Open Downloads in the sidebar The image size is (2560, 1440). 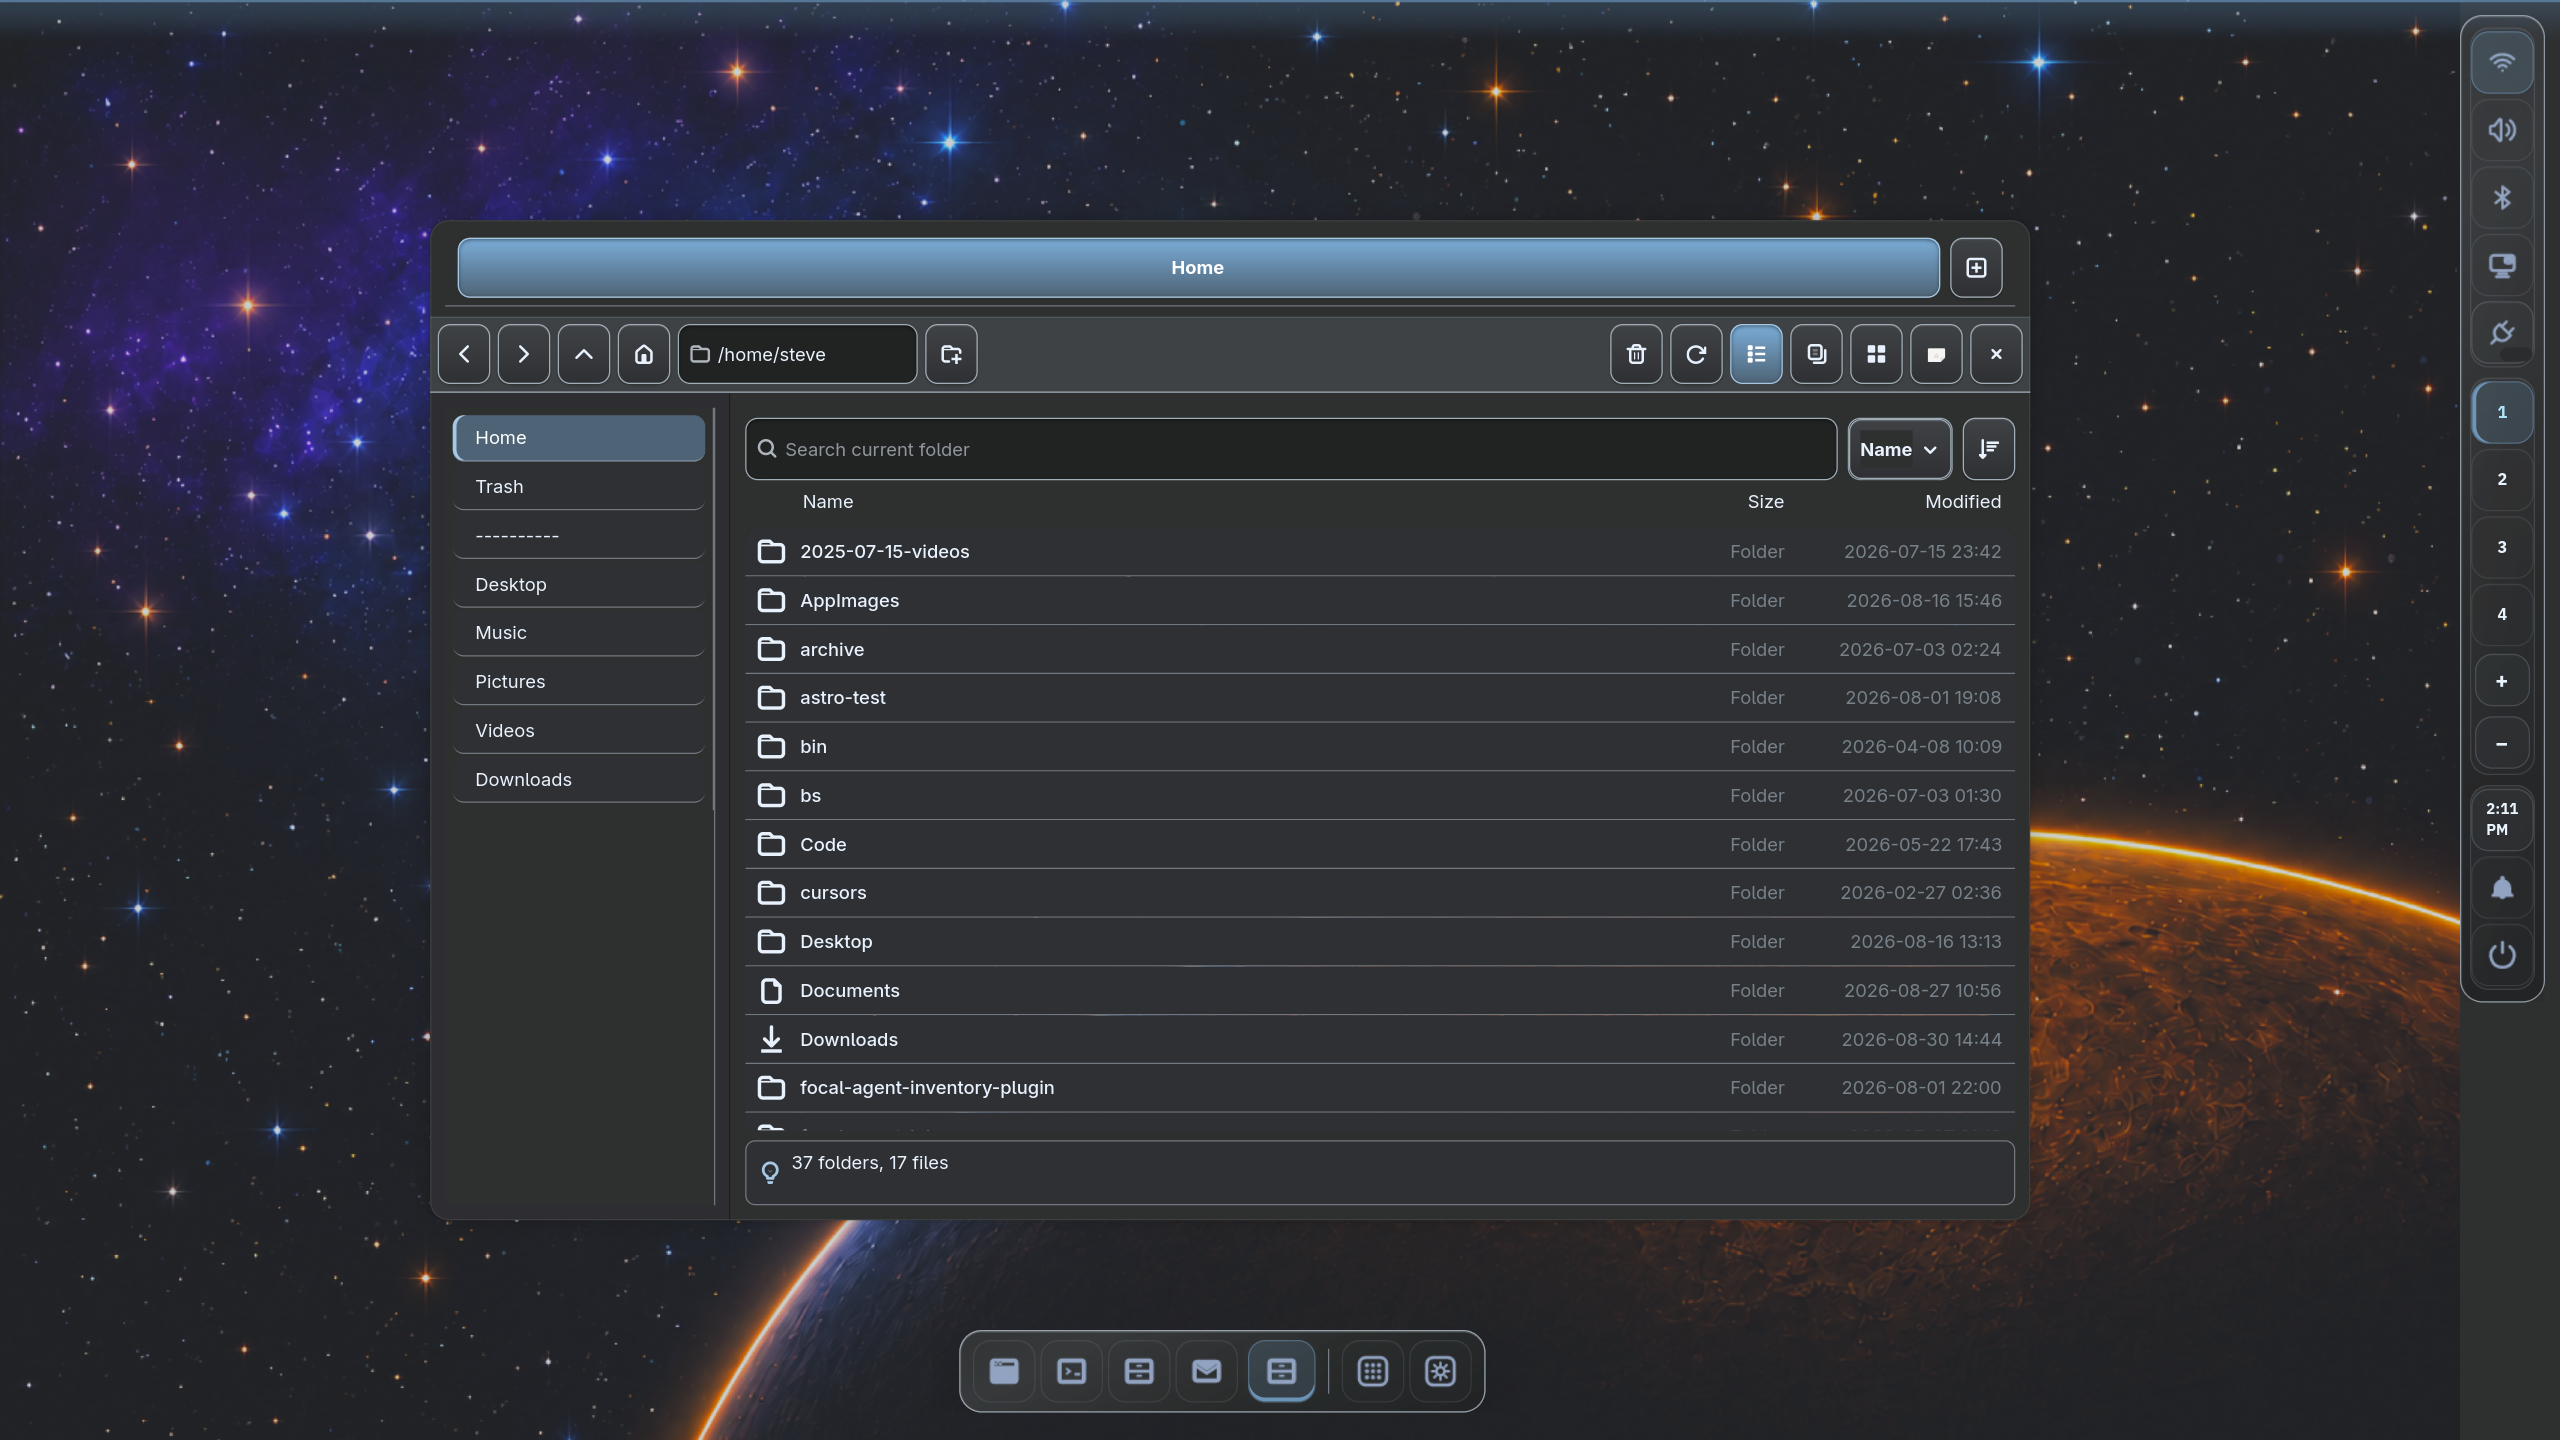pyautogui.click(x=579, y=780)
